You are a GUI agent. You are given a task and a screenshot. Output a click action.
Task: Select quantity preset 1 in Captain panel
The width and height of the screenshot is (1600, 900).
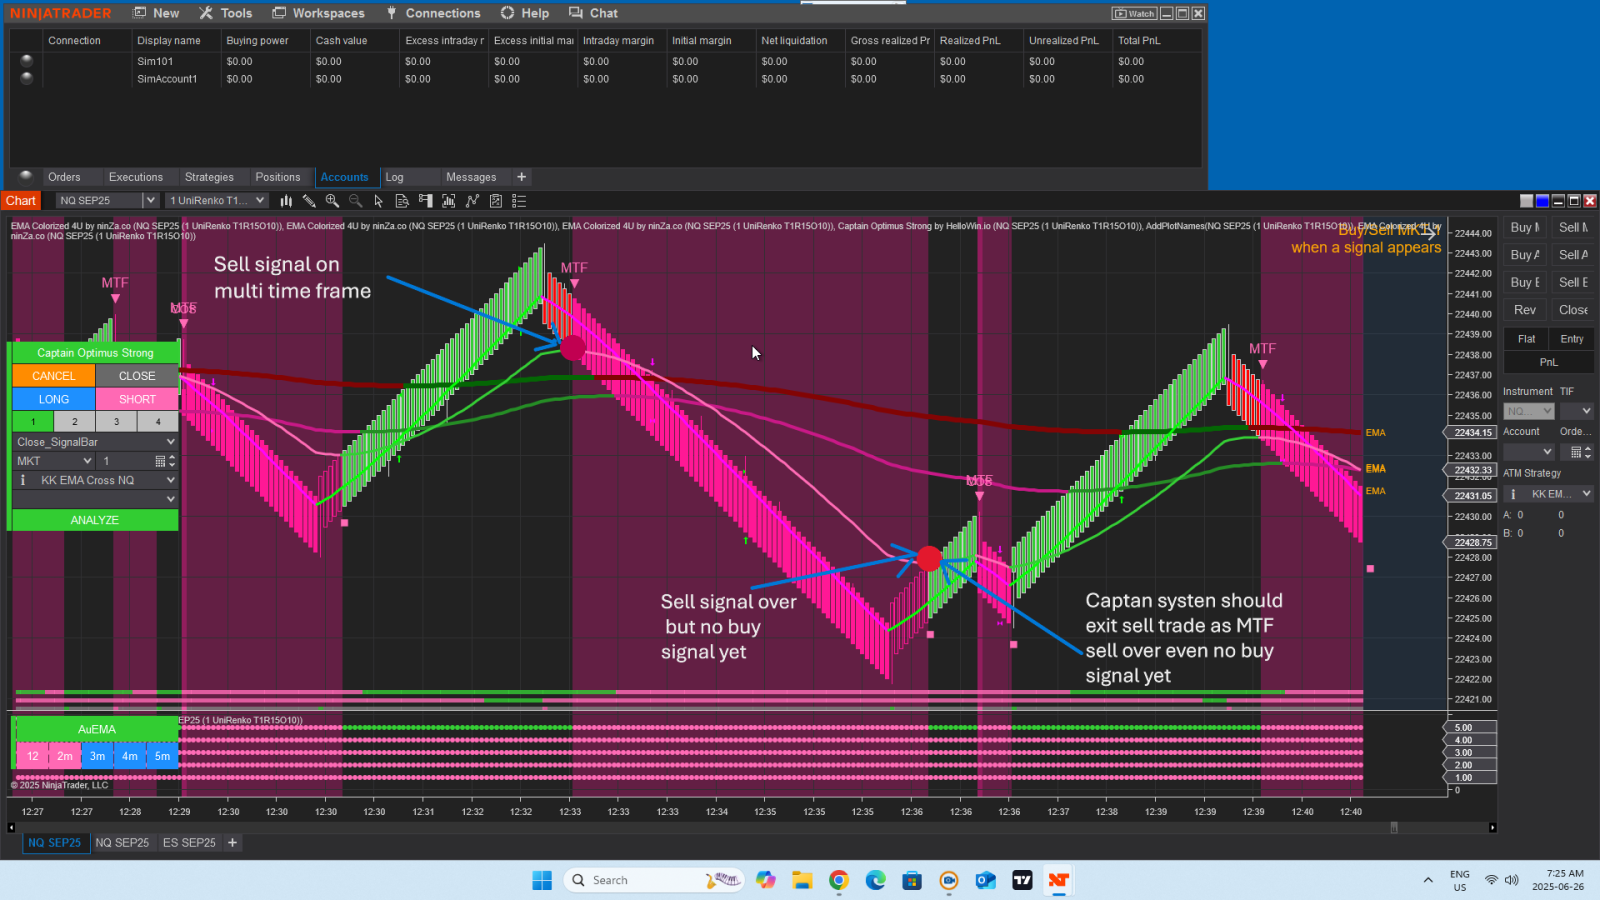click(33, 421)
